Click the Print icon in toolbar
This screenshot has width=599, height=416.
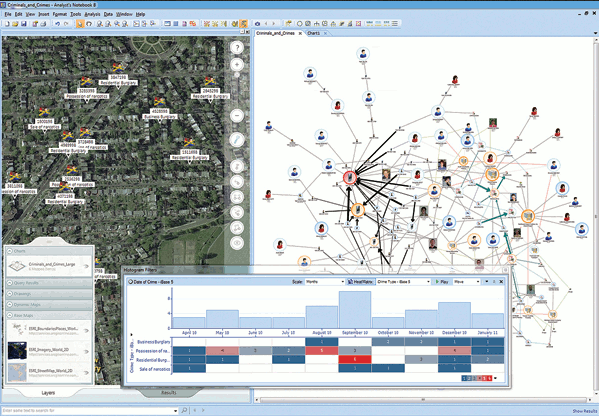[44, 24]
